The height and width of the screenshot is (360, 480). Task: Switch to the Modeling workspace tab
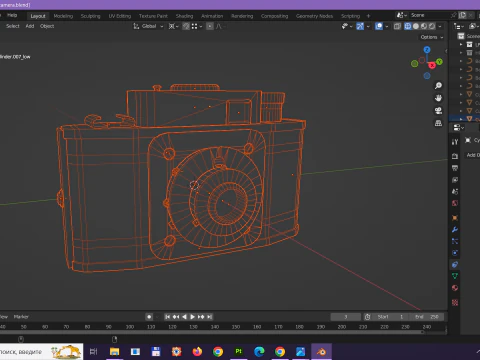click(63, 16)
